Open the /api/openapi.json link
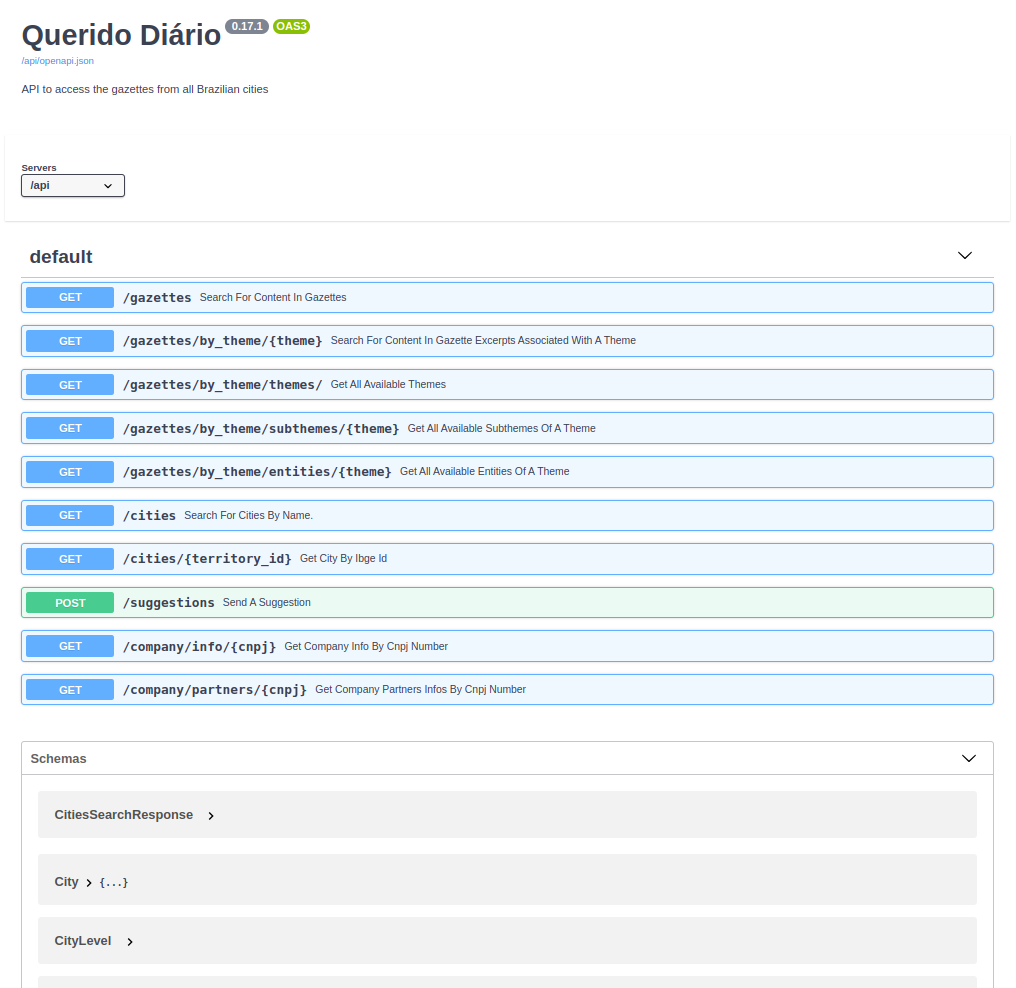The width and height of the screenshot is (1016, 988). pos(58,61)
